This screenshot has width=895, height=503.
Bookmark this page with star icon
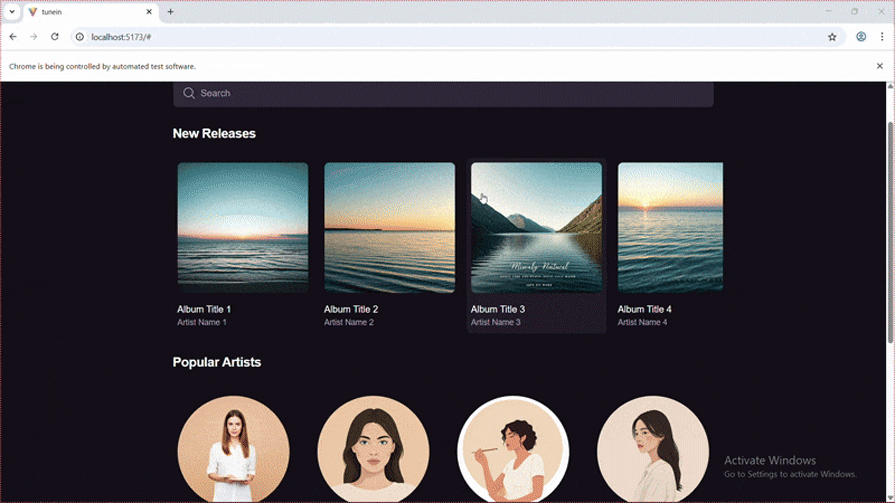coord(832,37)
